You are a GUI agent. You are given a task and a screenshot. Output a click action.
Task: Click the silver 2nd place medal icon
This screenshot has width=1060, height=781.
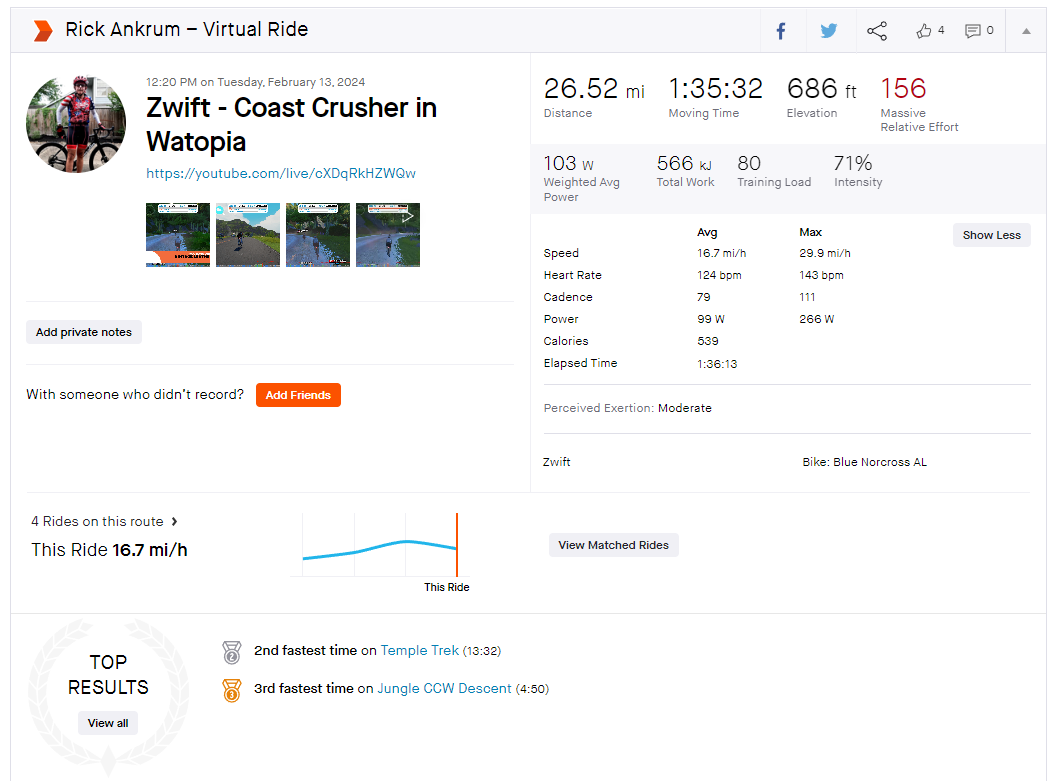(232, 653)
